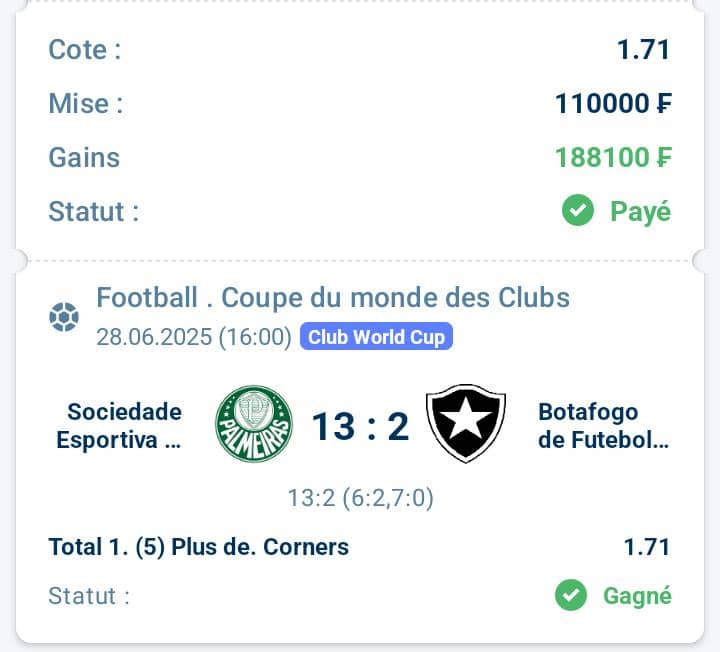This screenshot has width=720, height=652.
Task: Click the Payé status text
Action: click(x=641, y=212)
